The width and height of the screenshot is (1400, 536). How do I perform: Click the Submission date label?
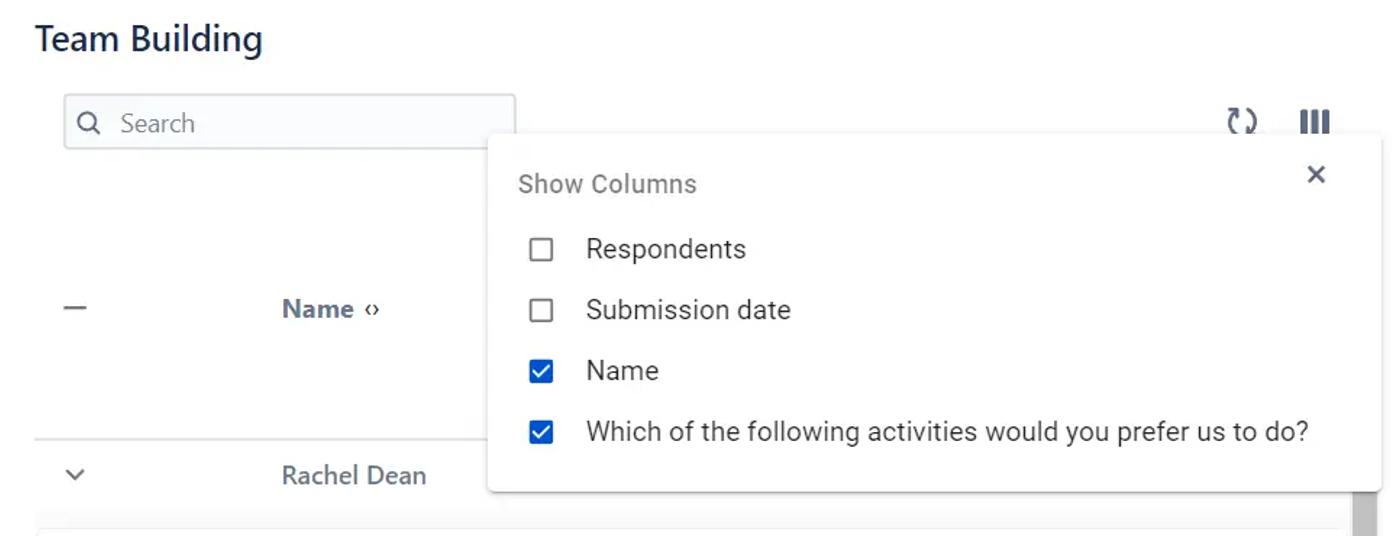688,310
